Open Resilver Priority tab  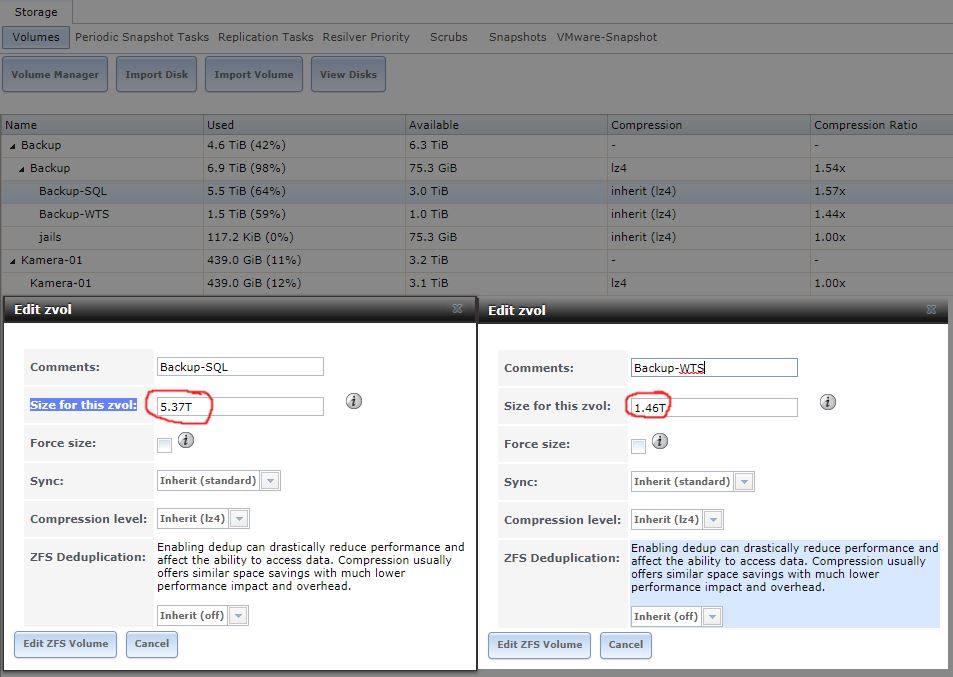pos(366,37)
